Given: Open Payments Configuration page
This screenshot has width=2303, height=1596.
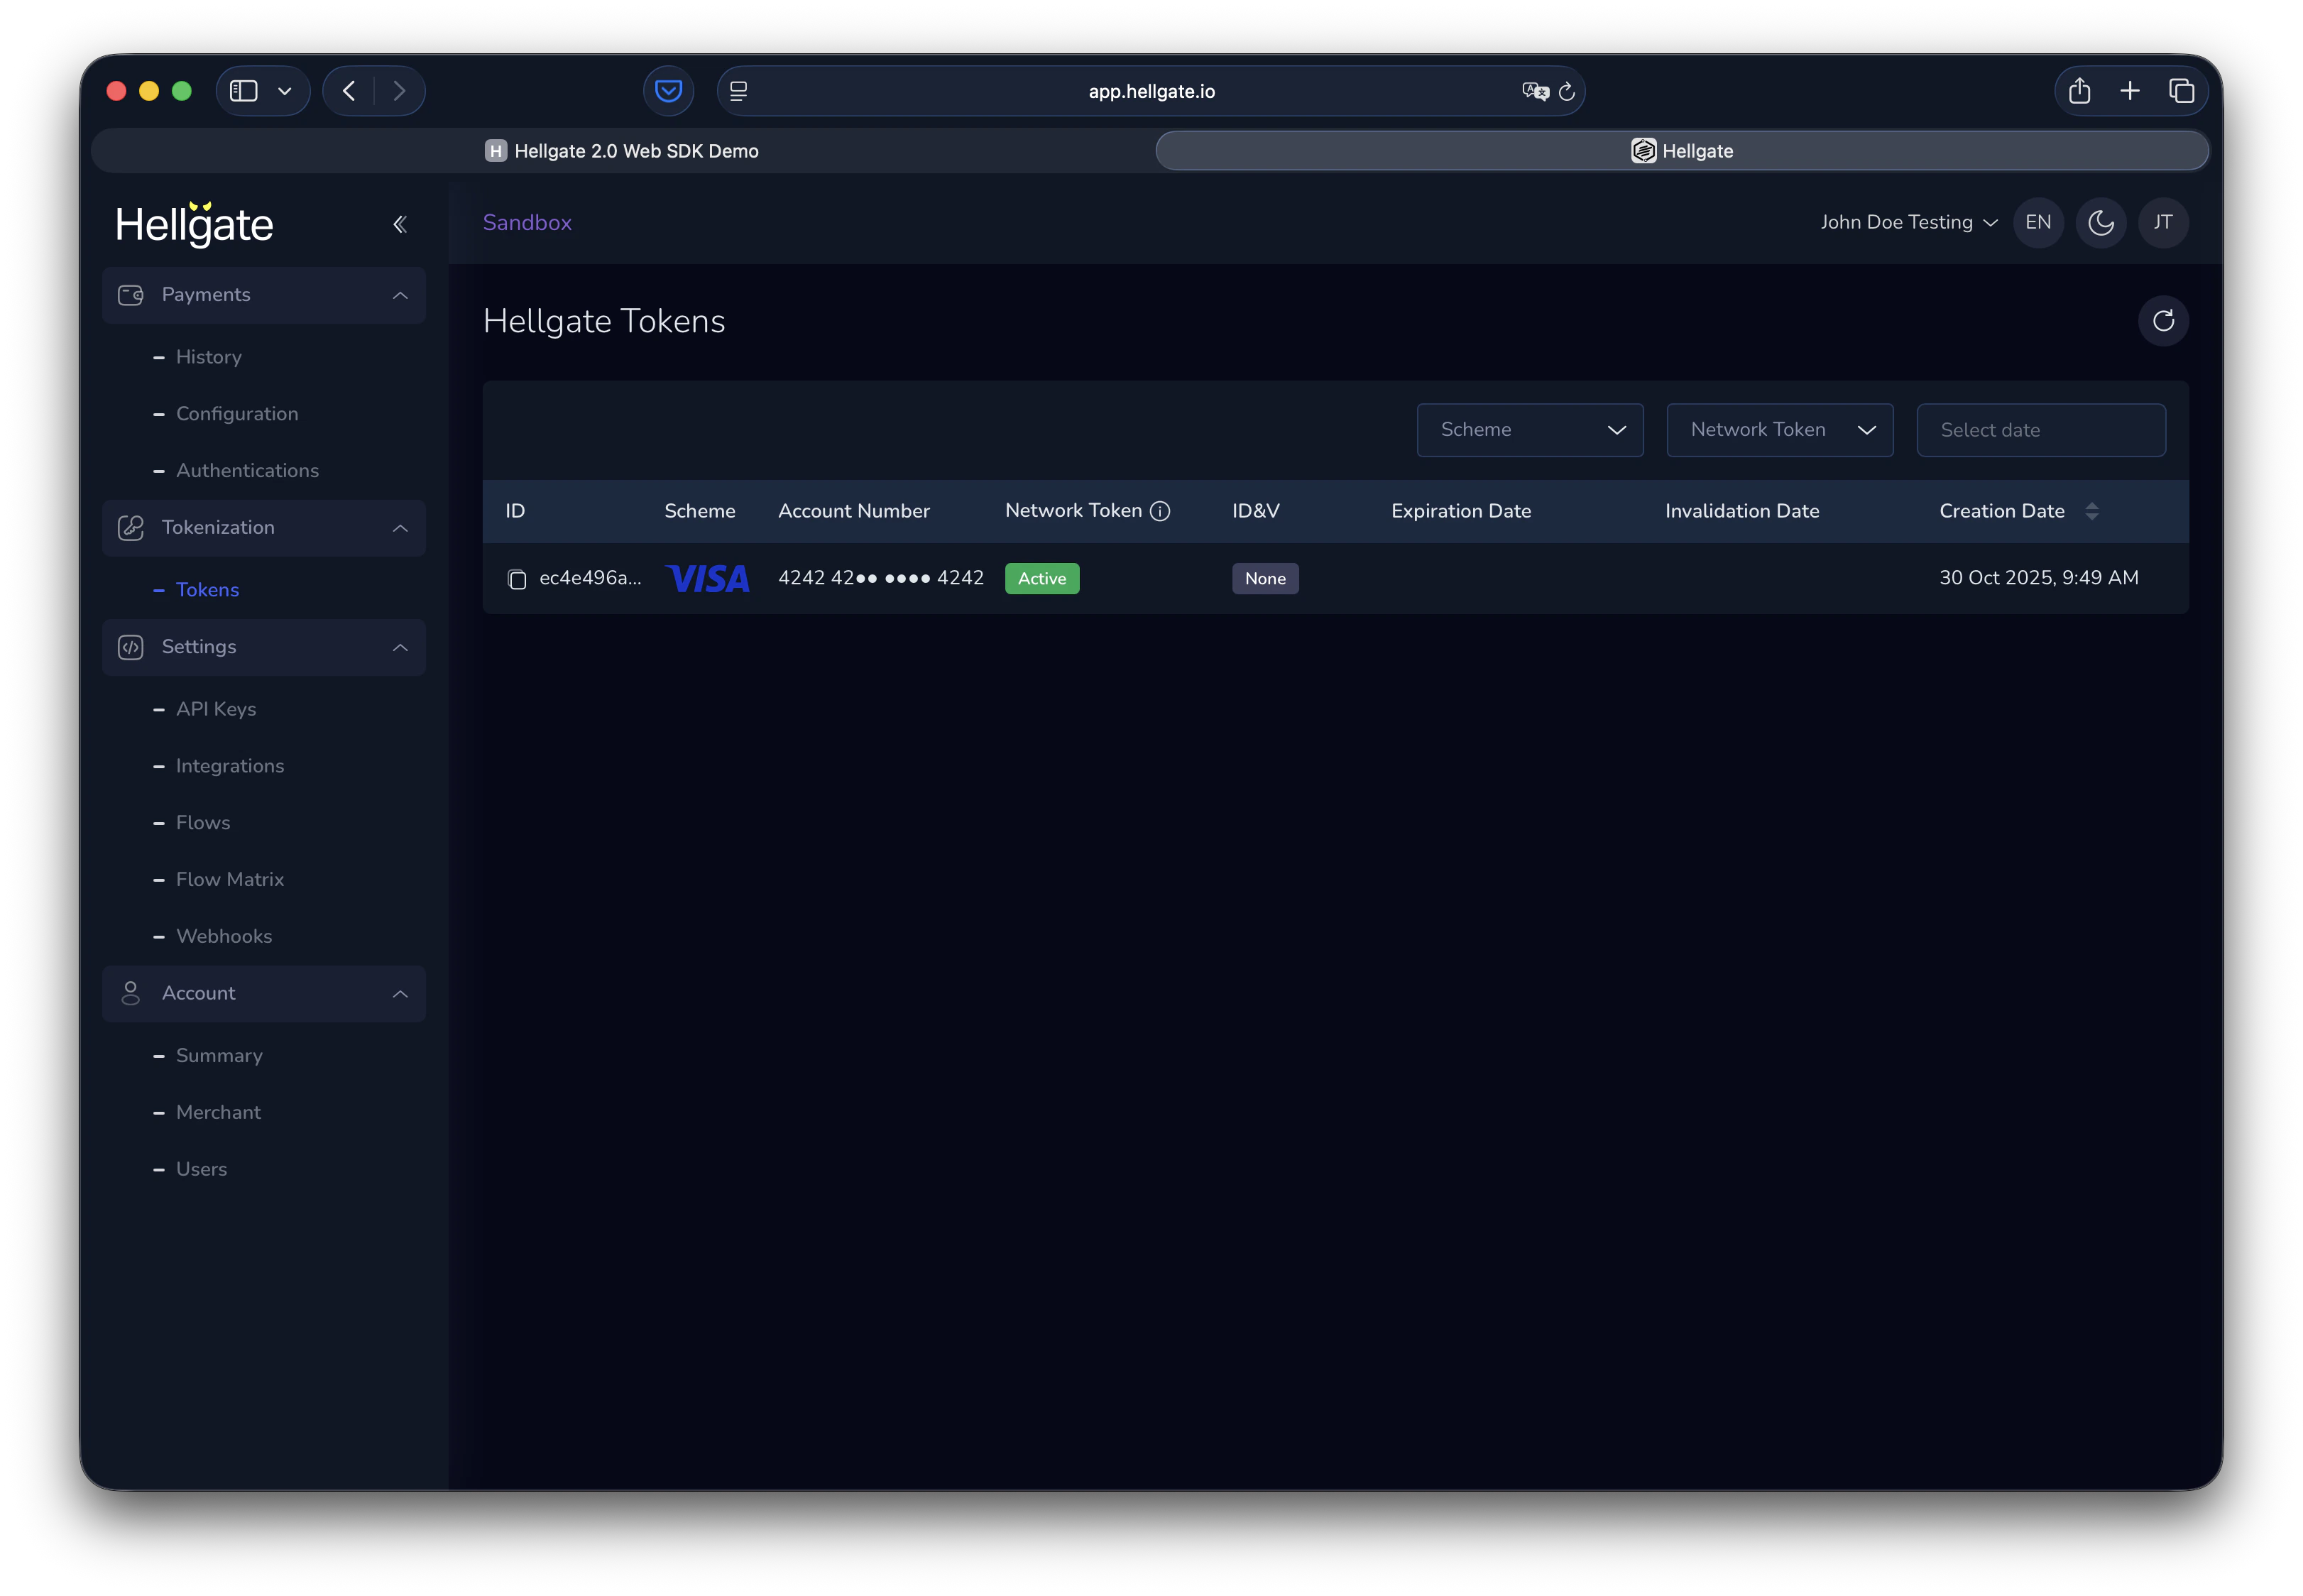Looking at the screenshot, I should tap(237, 414).
